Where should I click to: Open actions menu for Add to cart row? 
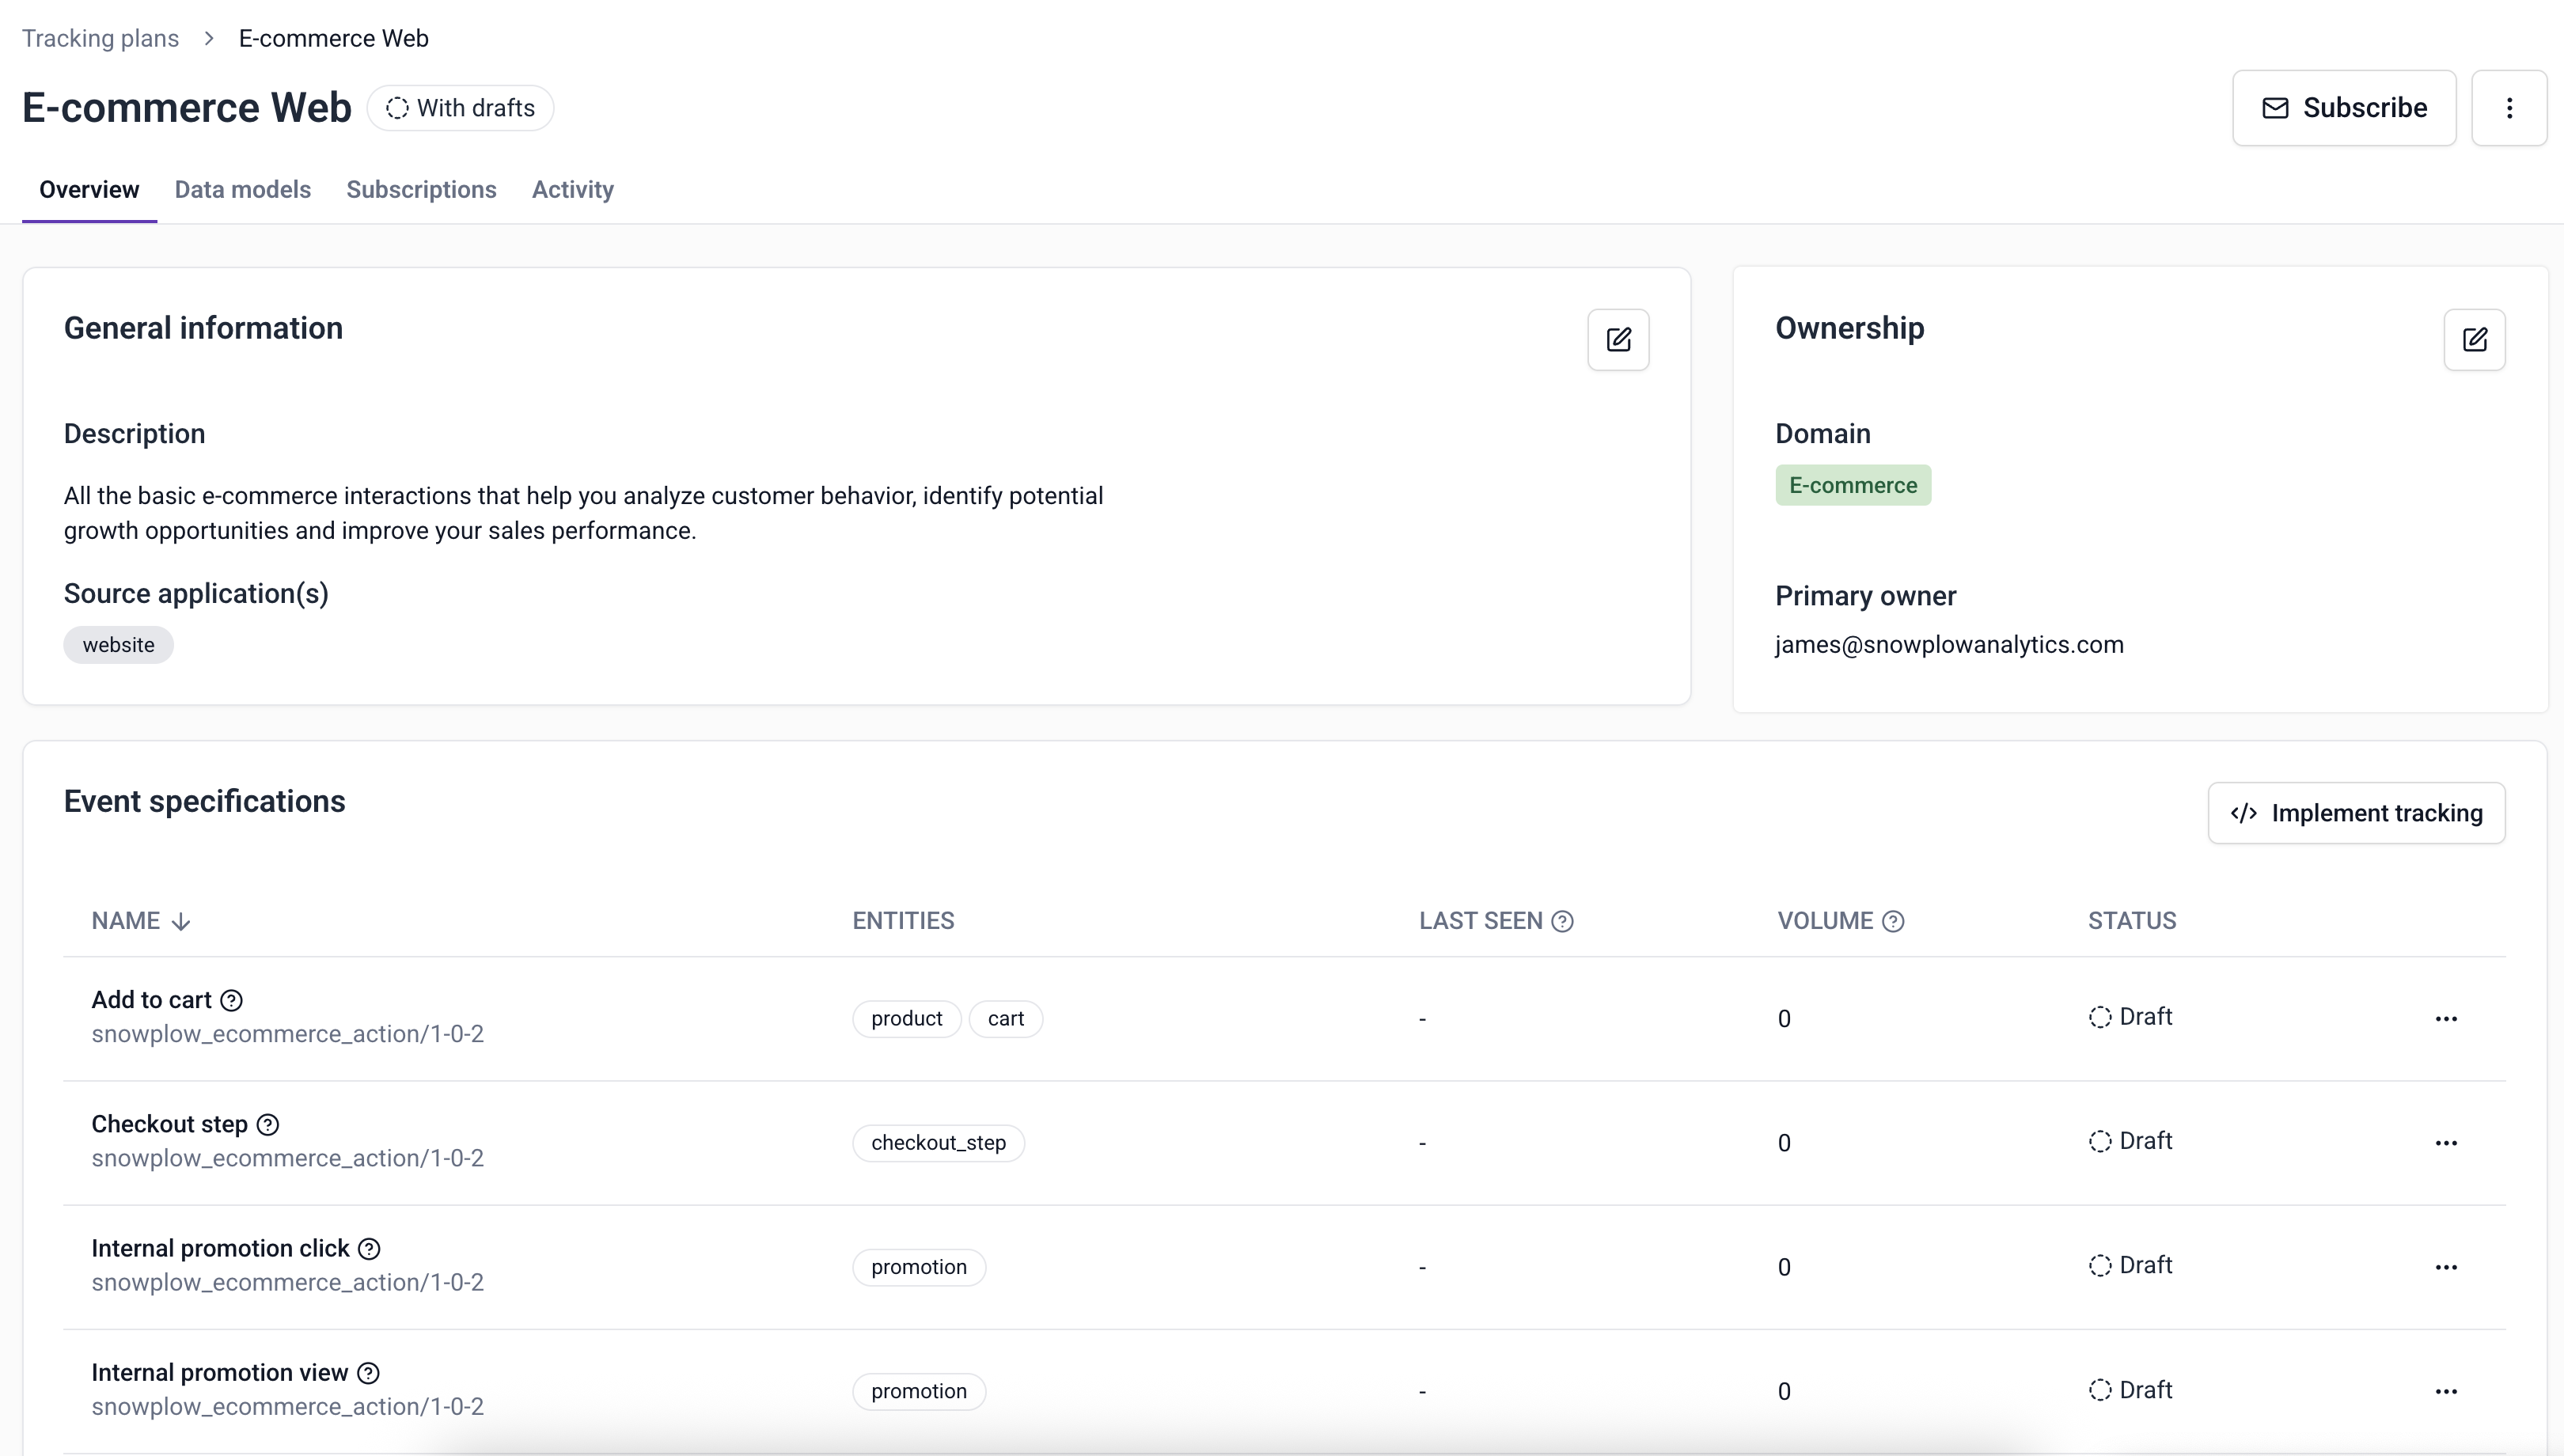coord(2446,1018)
